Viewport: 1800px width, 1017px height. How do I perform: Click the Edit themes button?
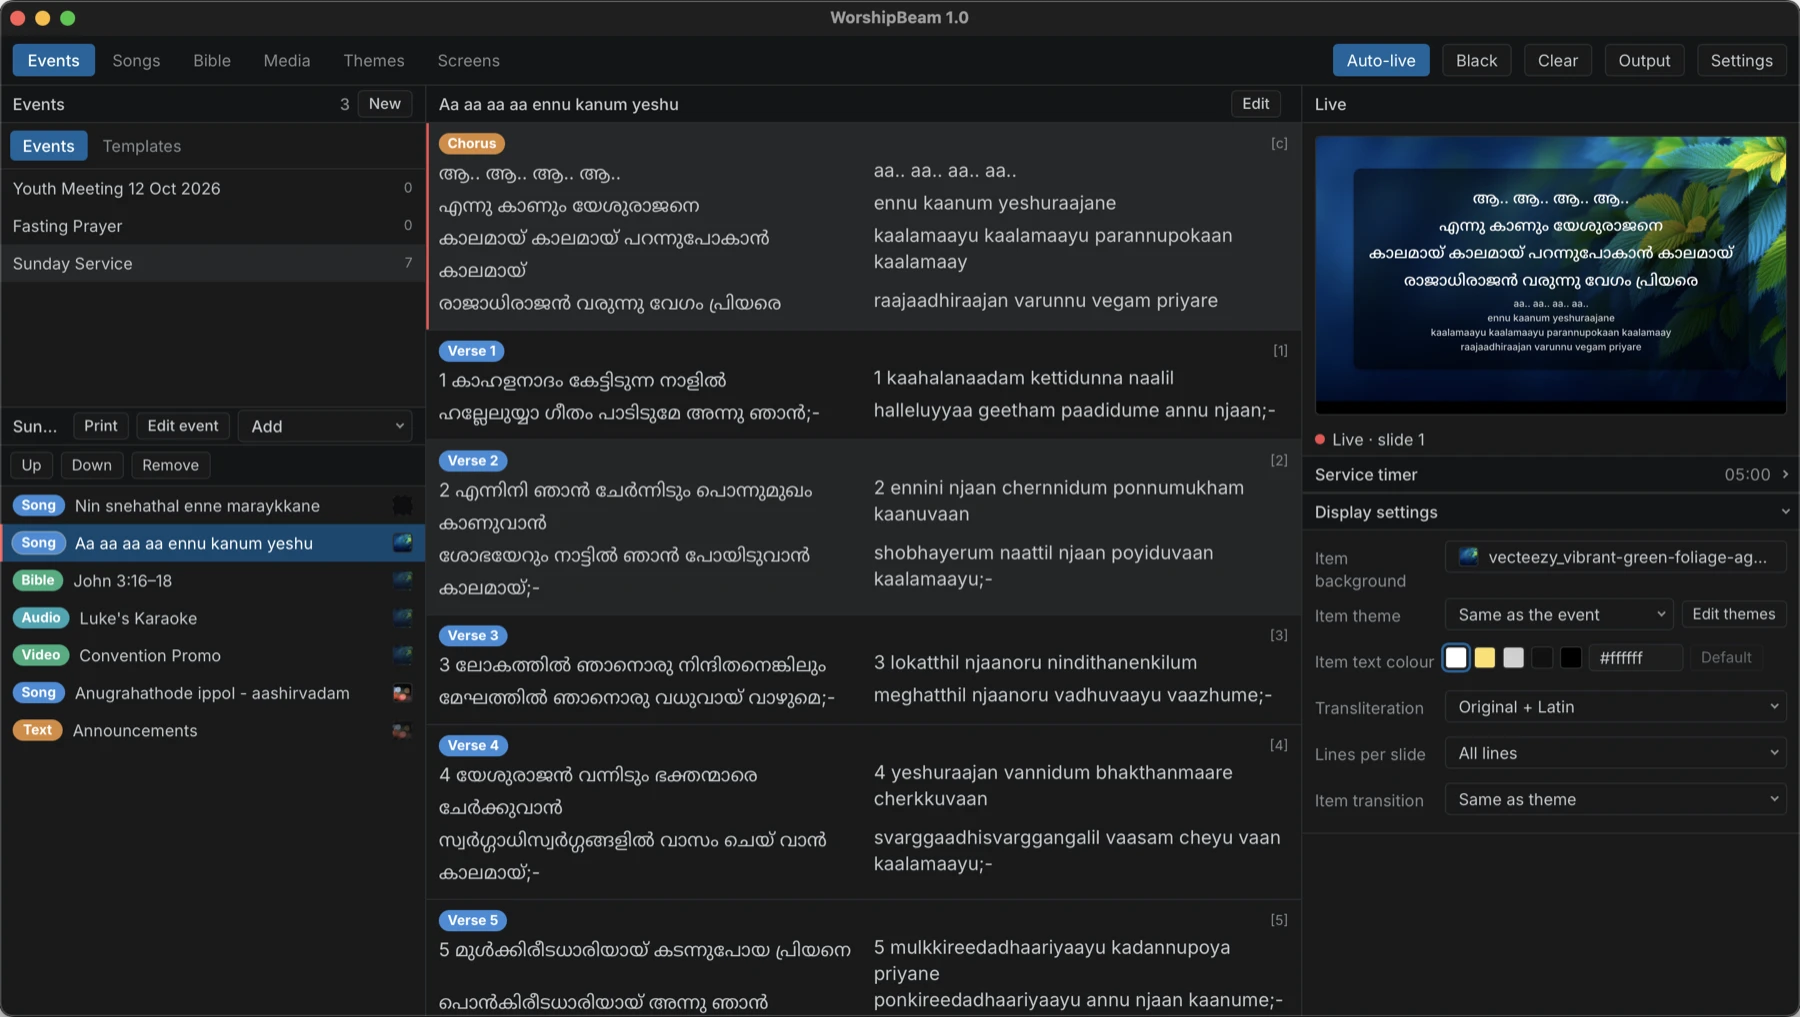(x=1734, y=614)
